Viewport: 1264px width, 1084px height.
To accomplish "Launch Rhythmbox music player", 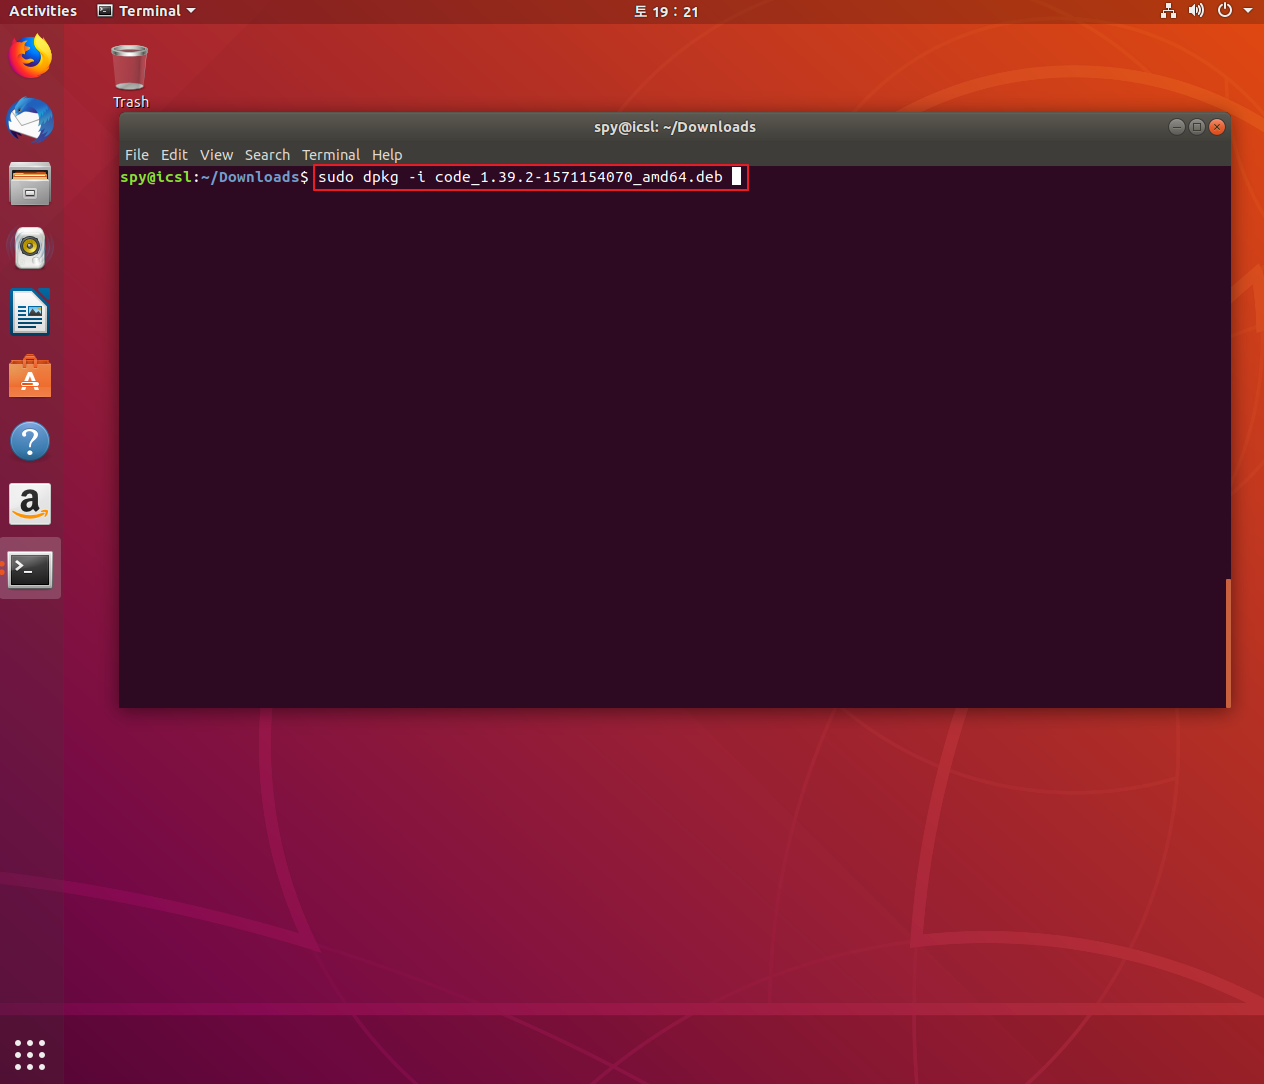I will (30, 248).
